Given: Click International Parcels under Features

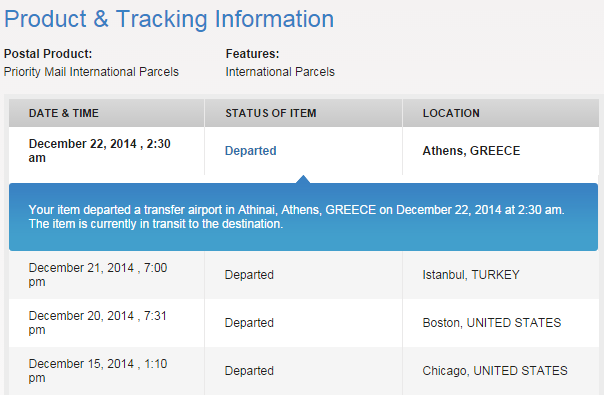Looking at the screenshot, I should pyautogui.click(x=280, y=72).
